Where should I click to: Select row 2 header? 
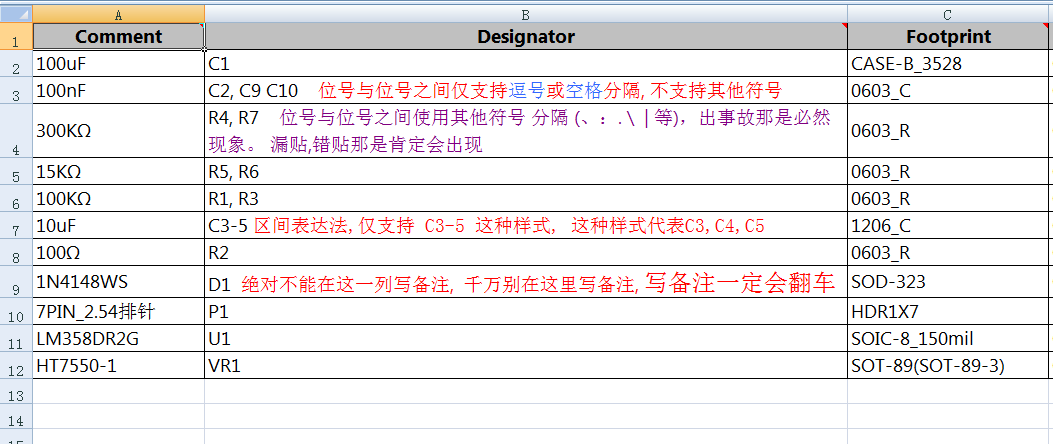pos(16,65)
